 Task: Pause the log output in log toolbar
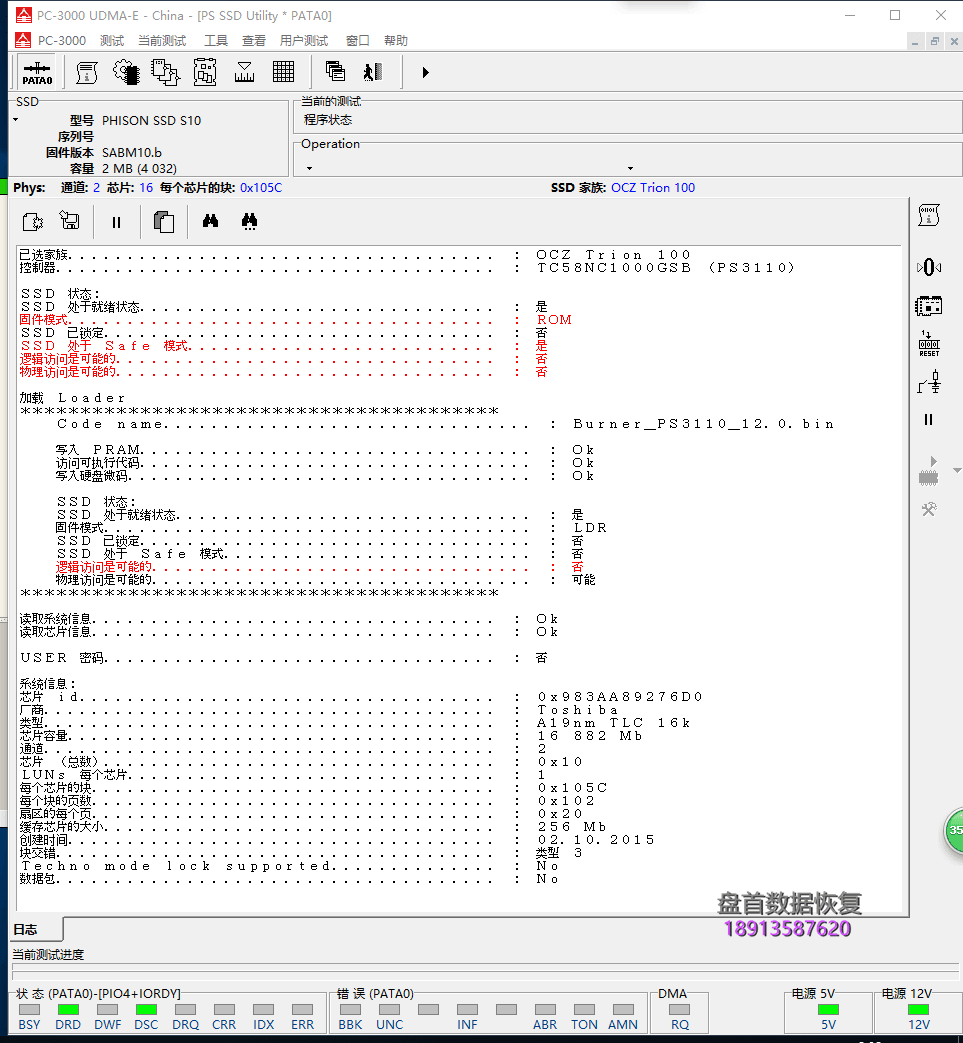116,222
